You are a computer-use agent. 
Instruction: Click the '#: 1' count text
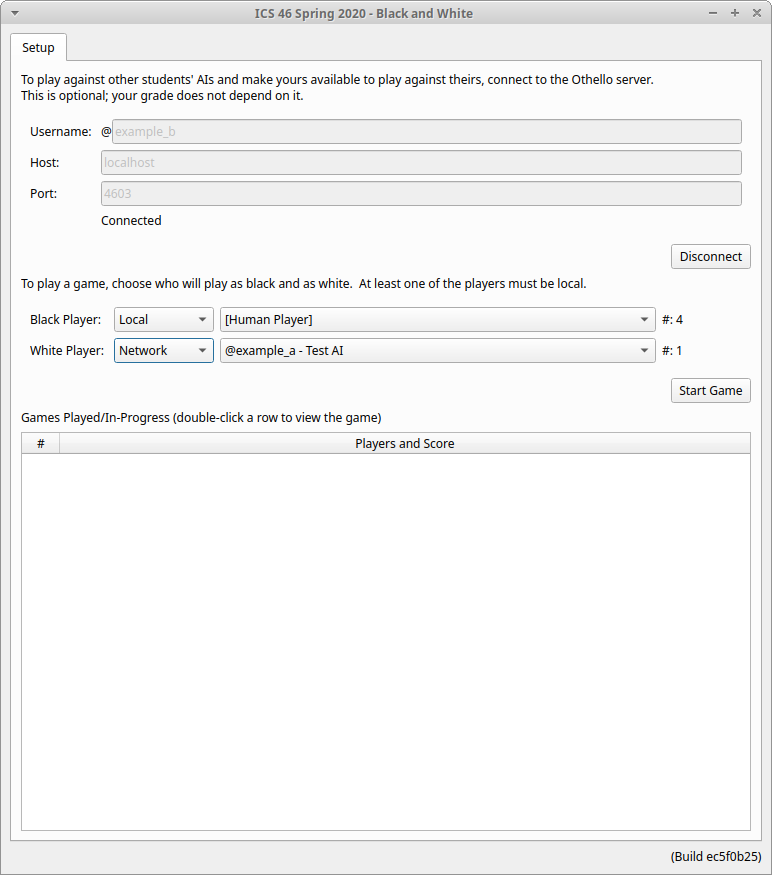click(672, 350)
